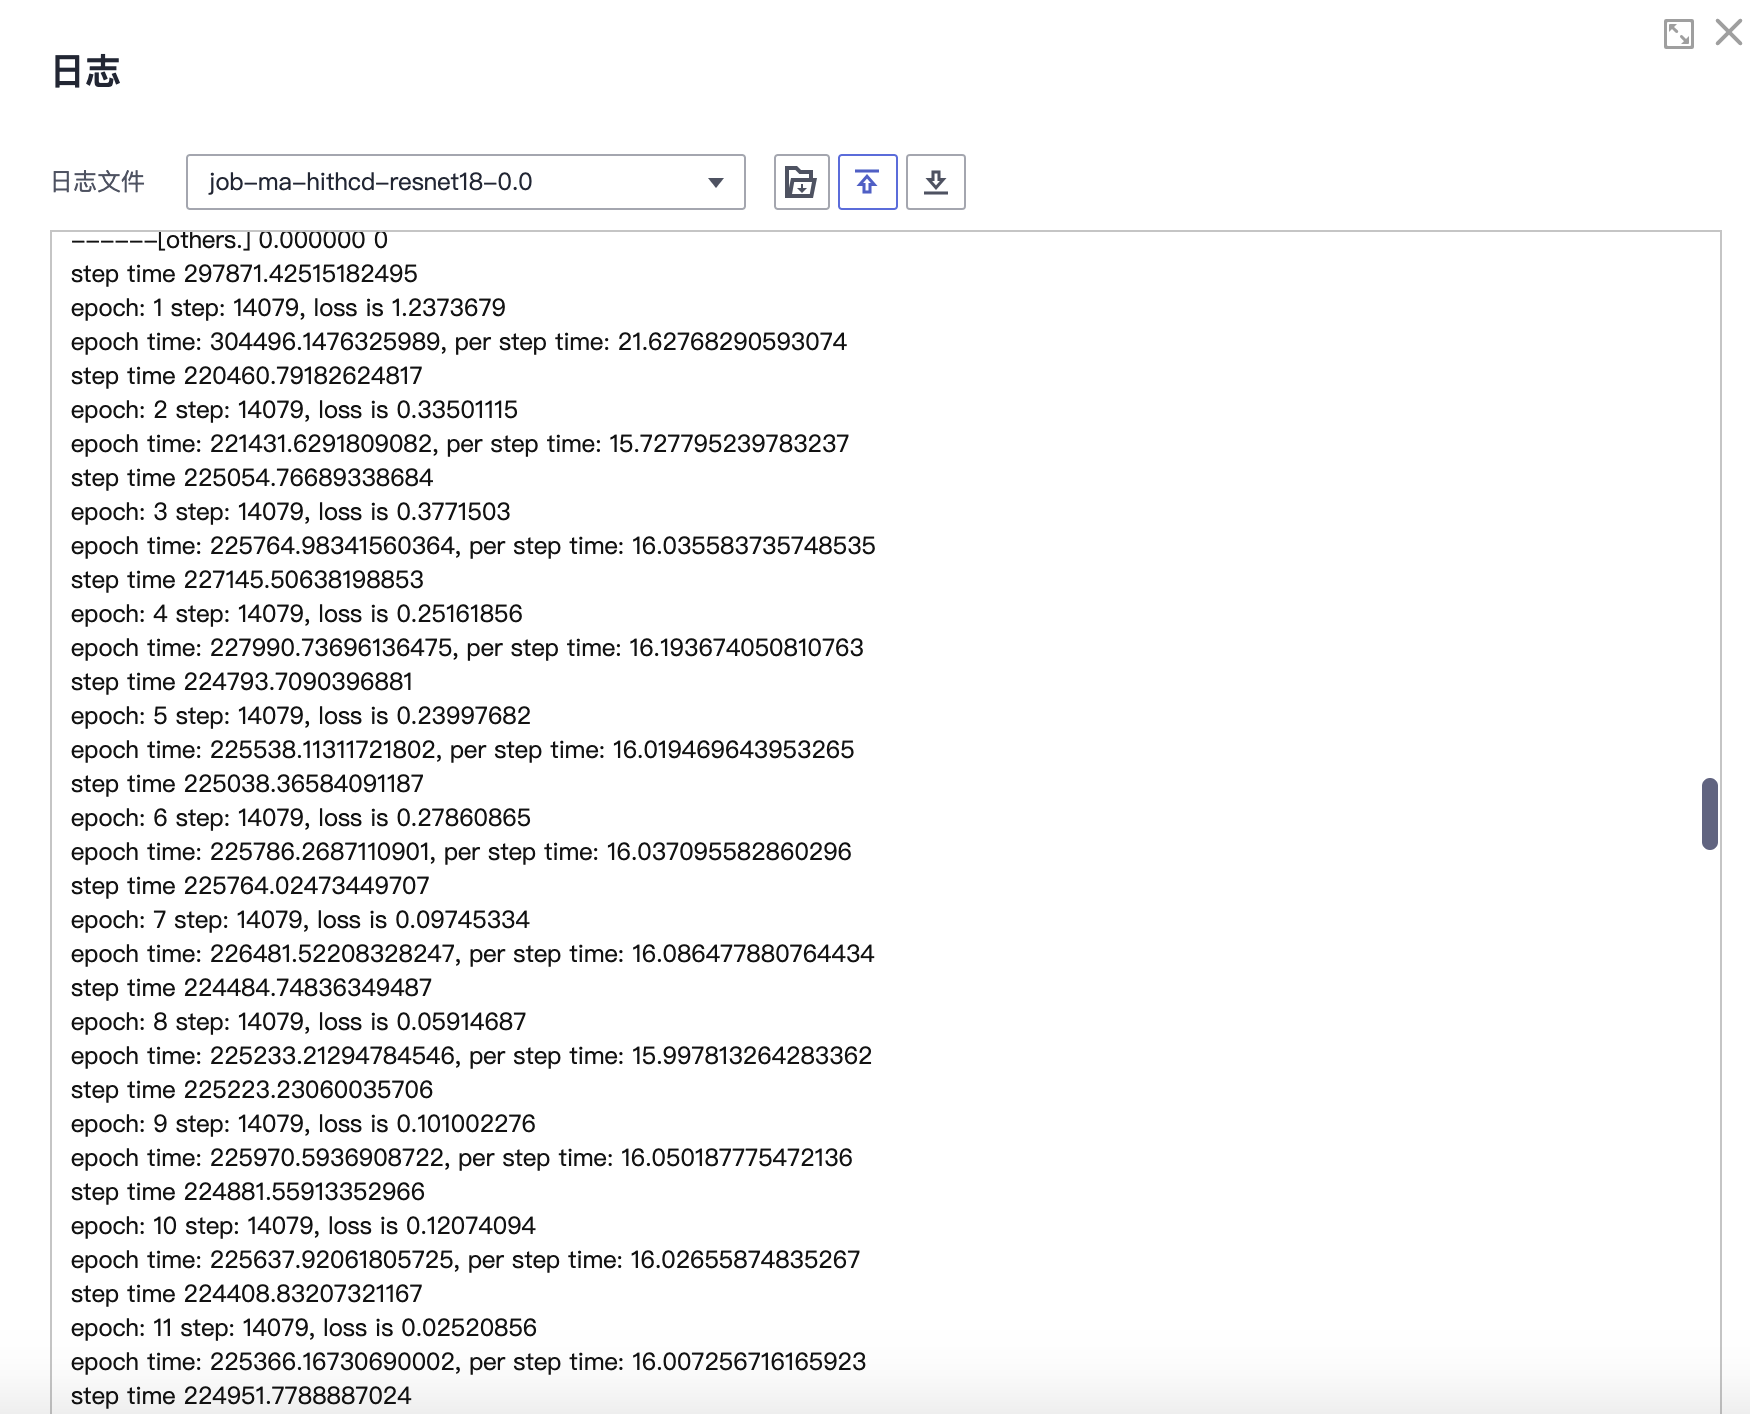Click the step time 225764.02473449707 line

pyautogui.click(x=250, y=886)
